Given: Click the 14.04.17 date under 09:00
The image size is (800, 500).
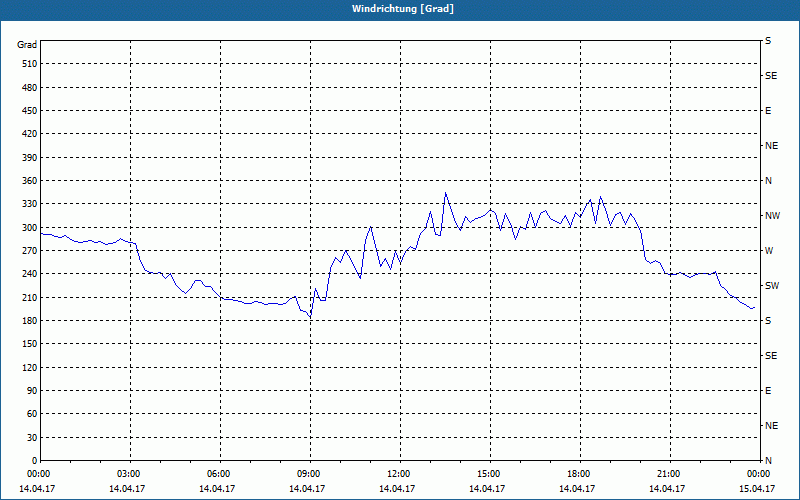Looking at the screenshot, I should (x=307, y=489).
